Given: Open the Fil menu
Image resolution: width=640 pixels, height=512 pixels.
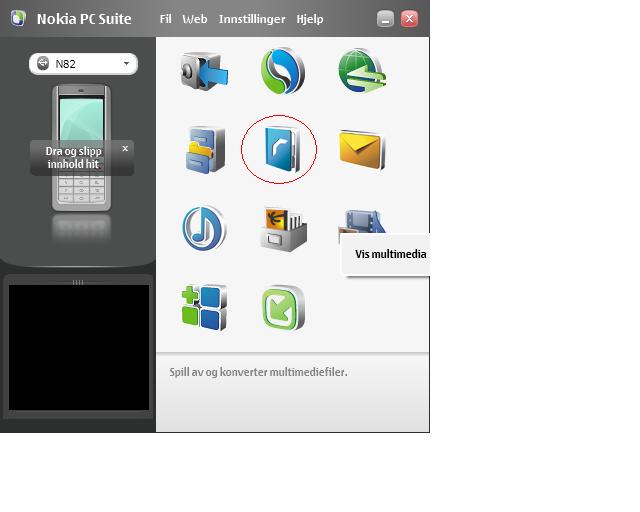Looking at the screenshot, I should tap(165, 19).
